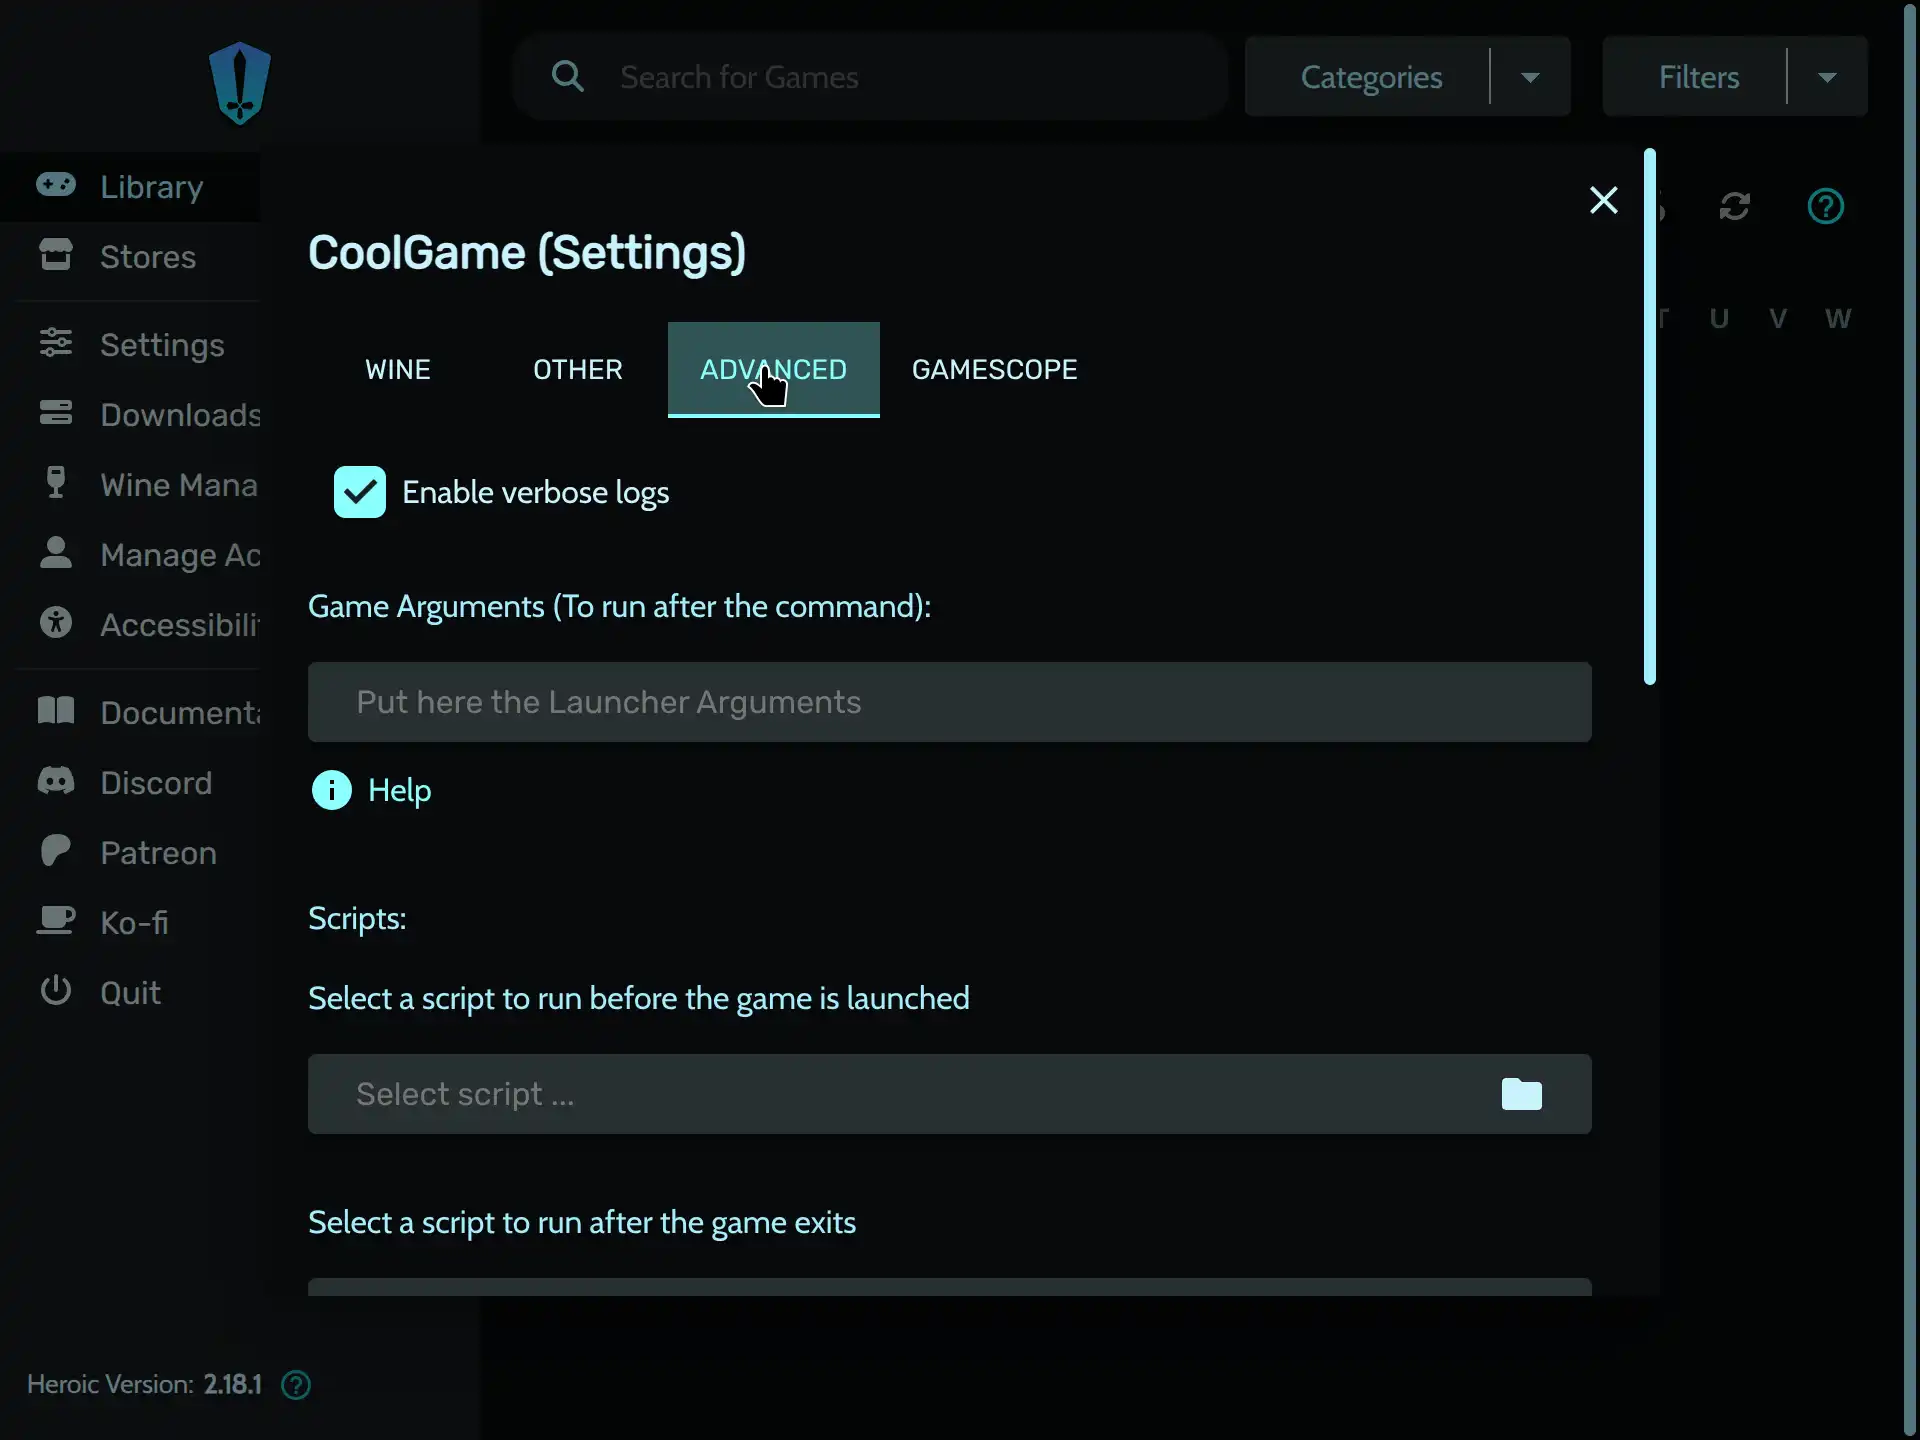The image size is (1920, 1440).
Task: Open the Categories selector
Action: 1371,77
